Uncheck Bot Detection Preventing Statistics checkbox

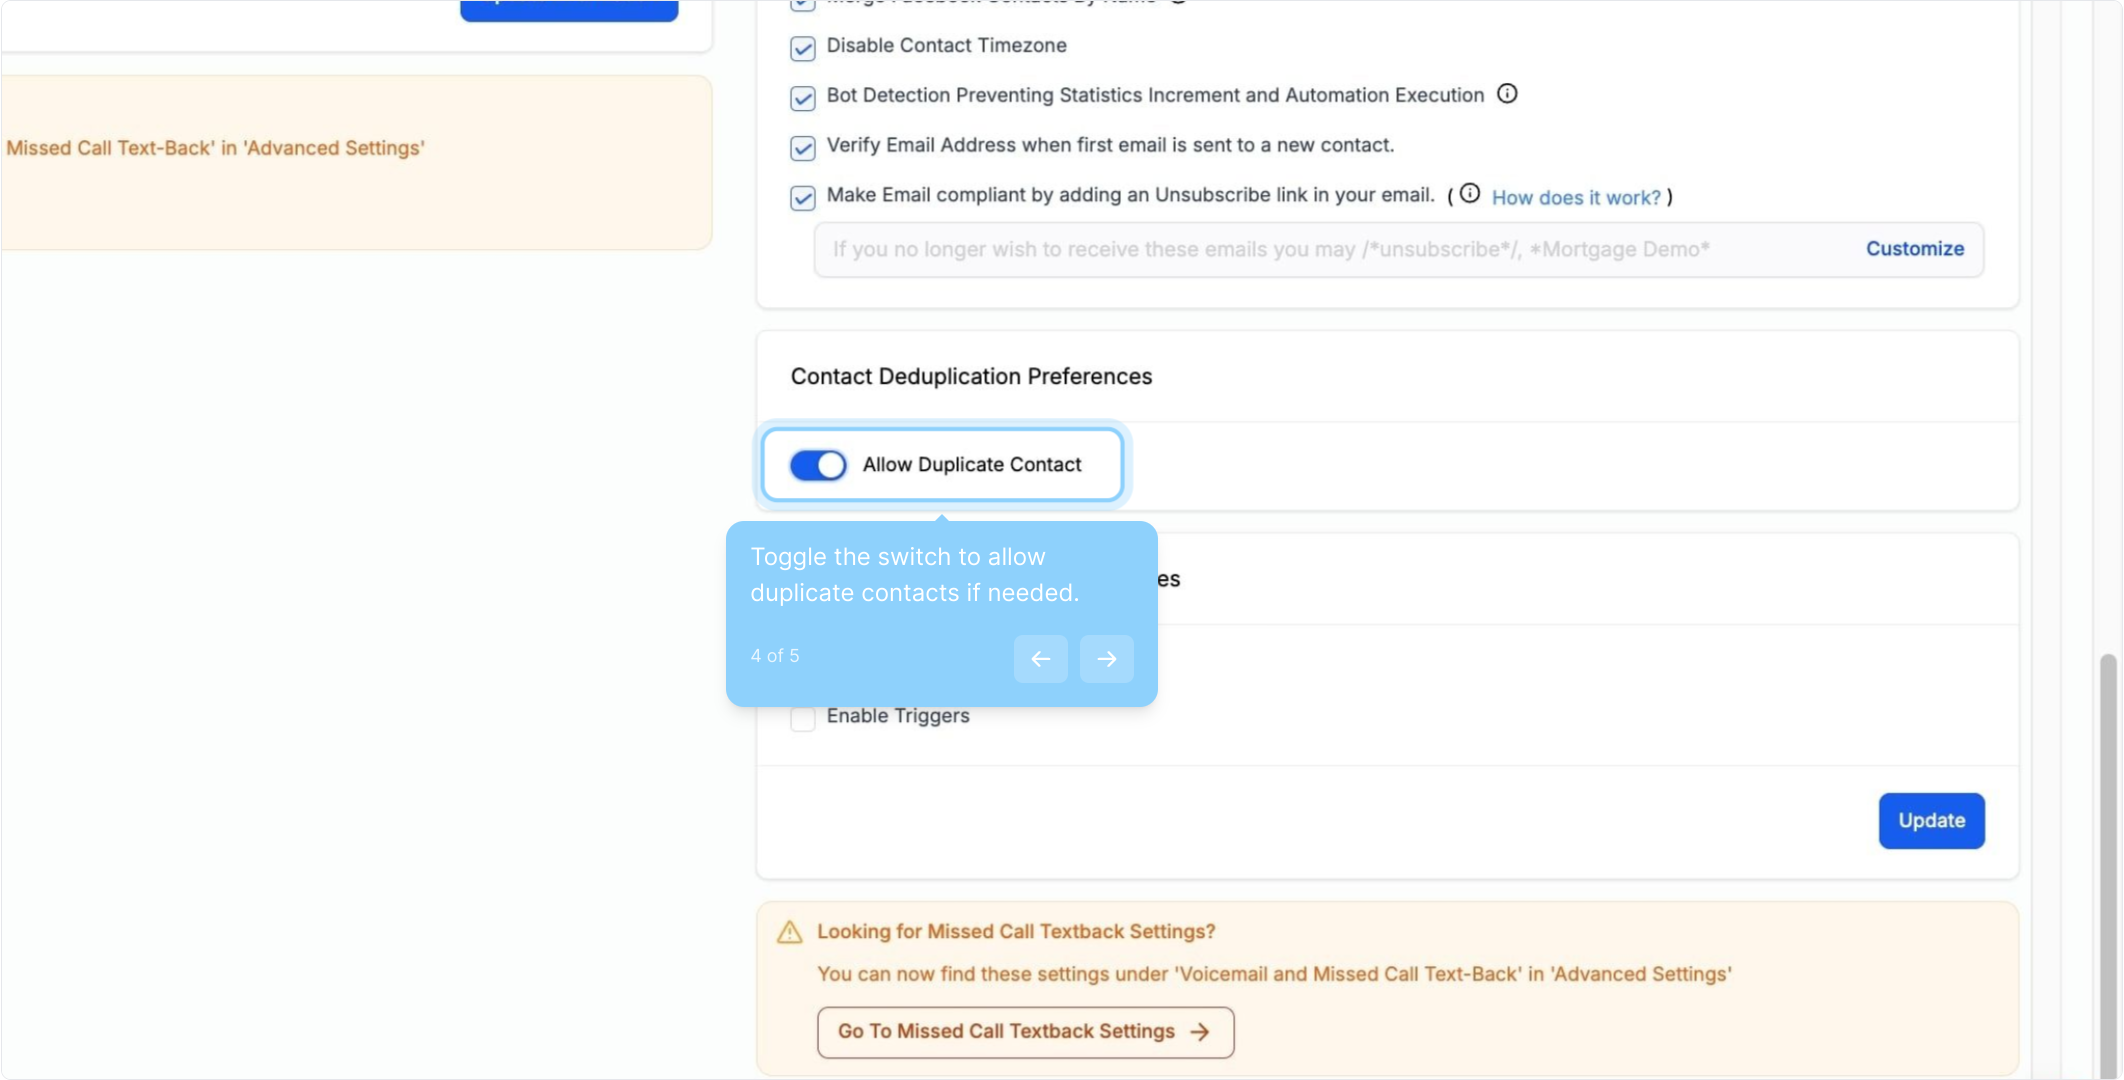[x=803, y=98]
